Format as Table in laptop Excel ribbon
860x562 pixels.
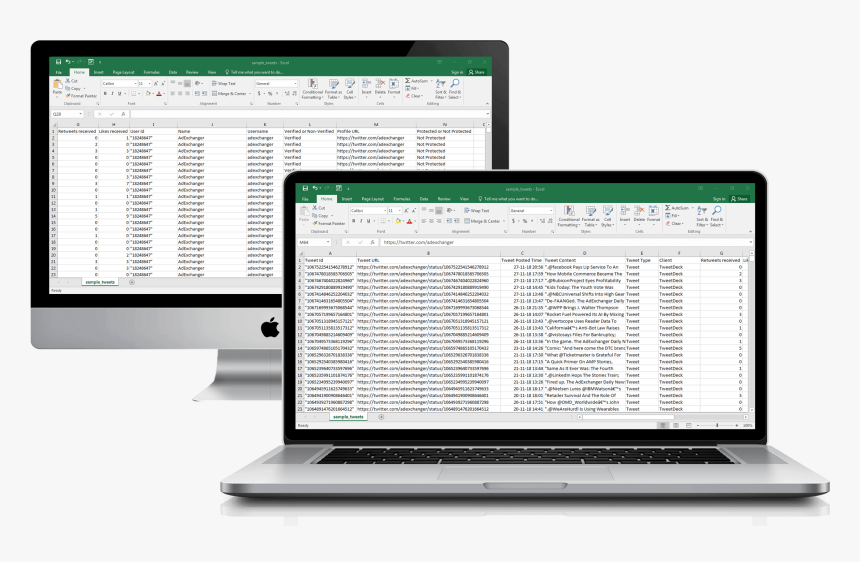[x=590, y=217]
